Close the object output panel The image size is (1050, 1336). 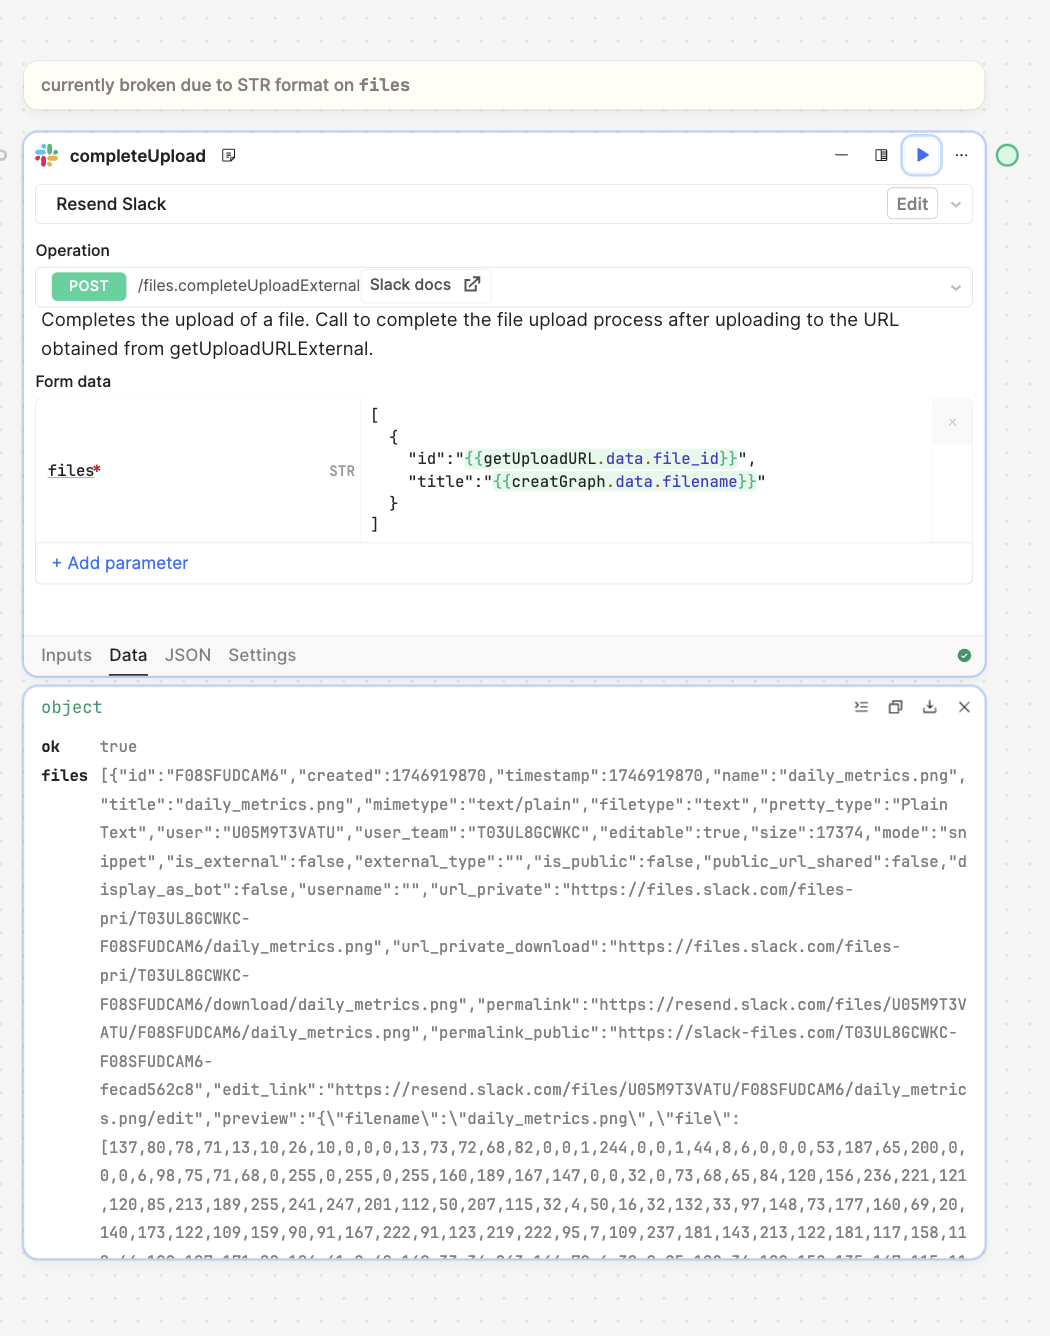pyautogui.click(x=964, y=707)
